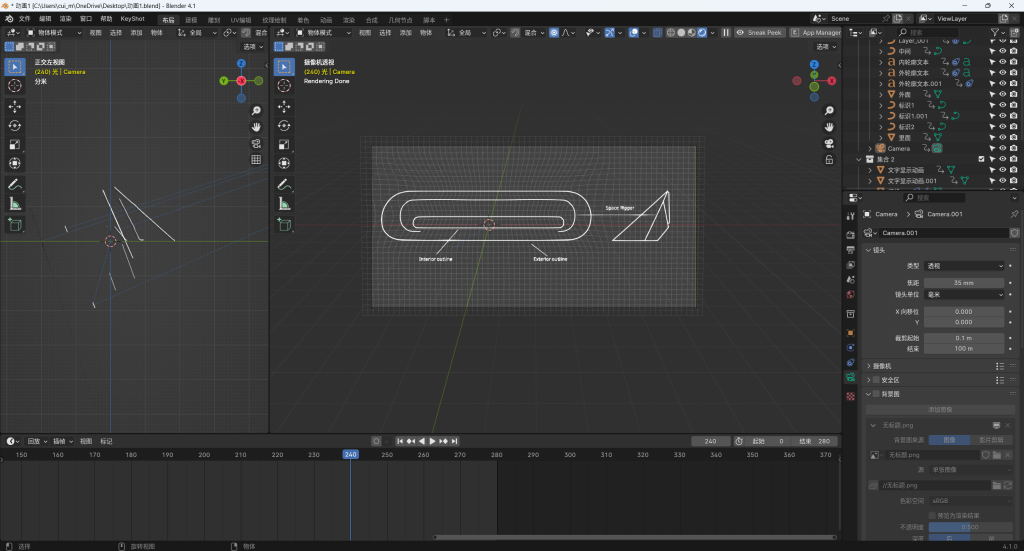Select the Rotate tool in left viewport

pos(15,125)
